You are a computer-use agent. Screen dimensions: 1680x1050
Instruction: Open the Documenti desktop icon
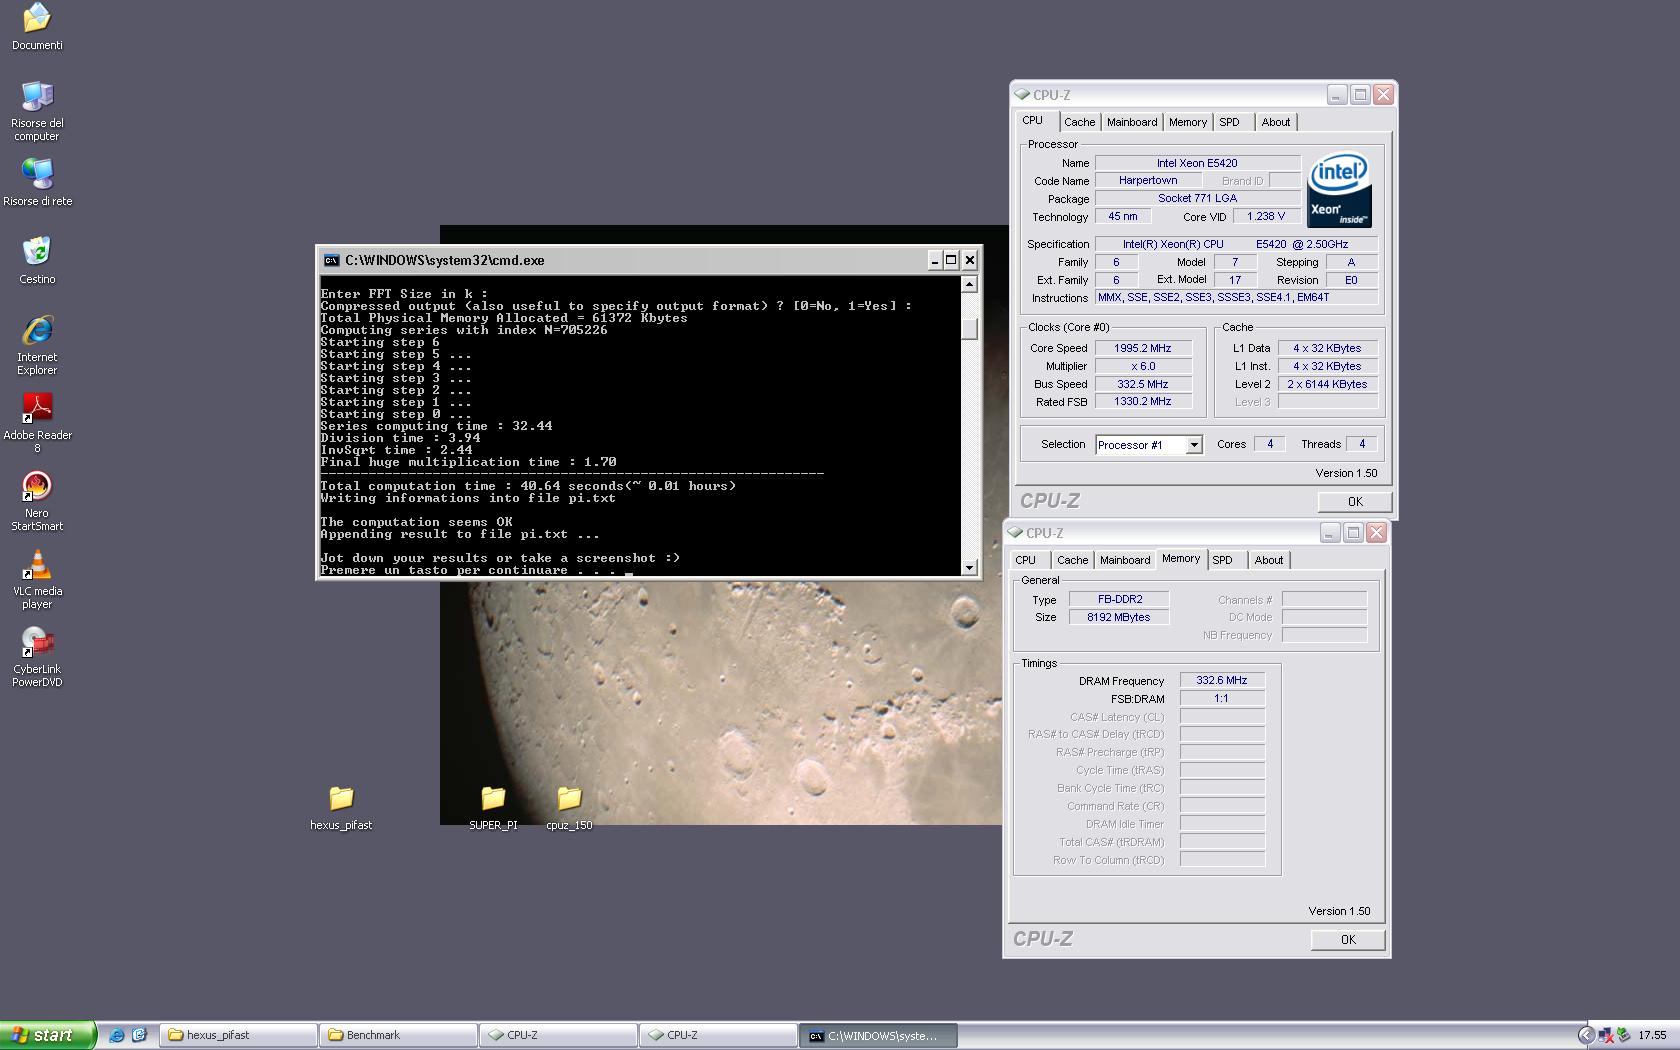[x=37, y=27]
